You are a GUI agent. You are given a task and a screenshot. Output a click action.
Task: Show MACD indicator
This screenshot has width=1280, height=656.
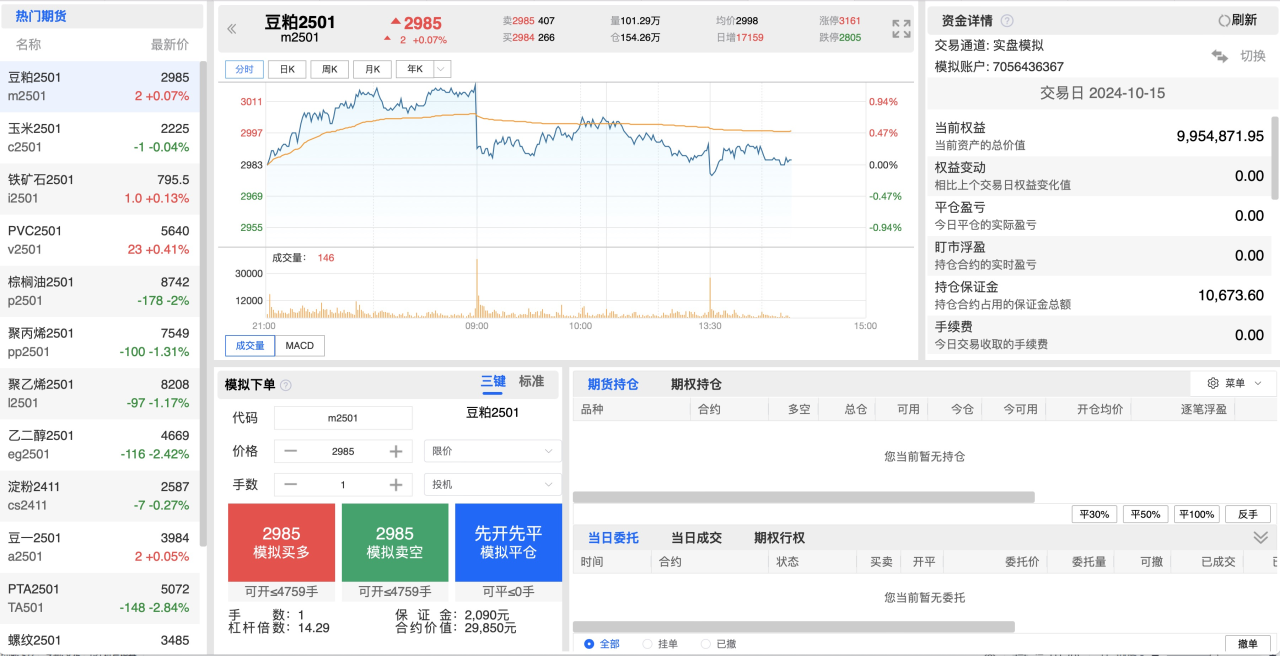300,346
